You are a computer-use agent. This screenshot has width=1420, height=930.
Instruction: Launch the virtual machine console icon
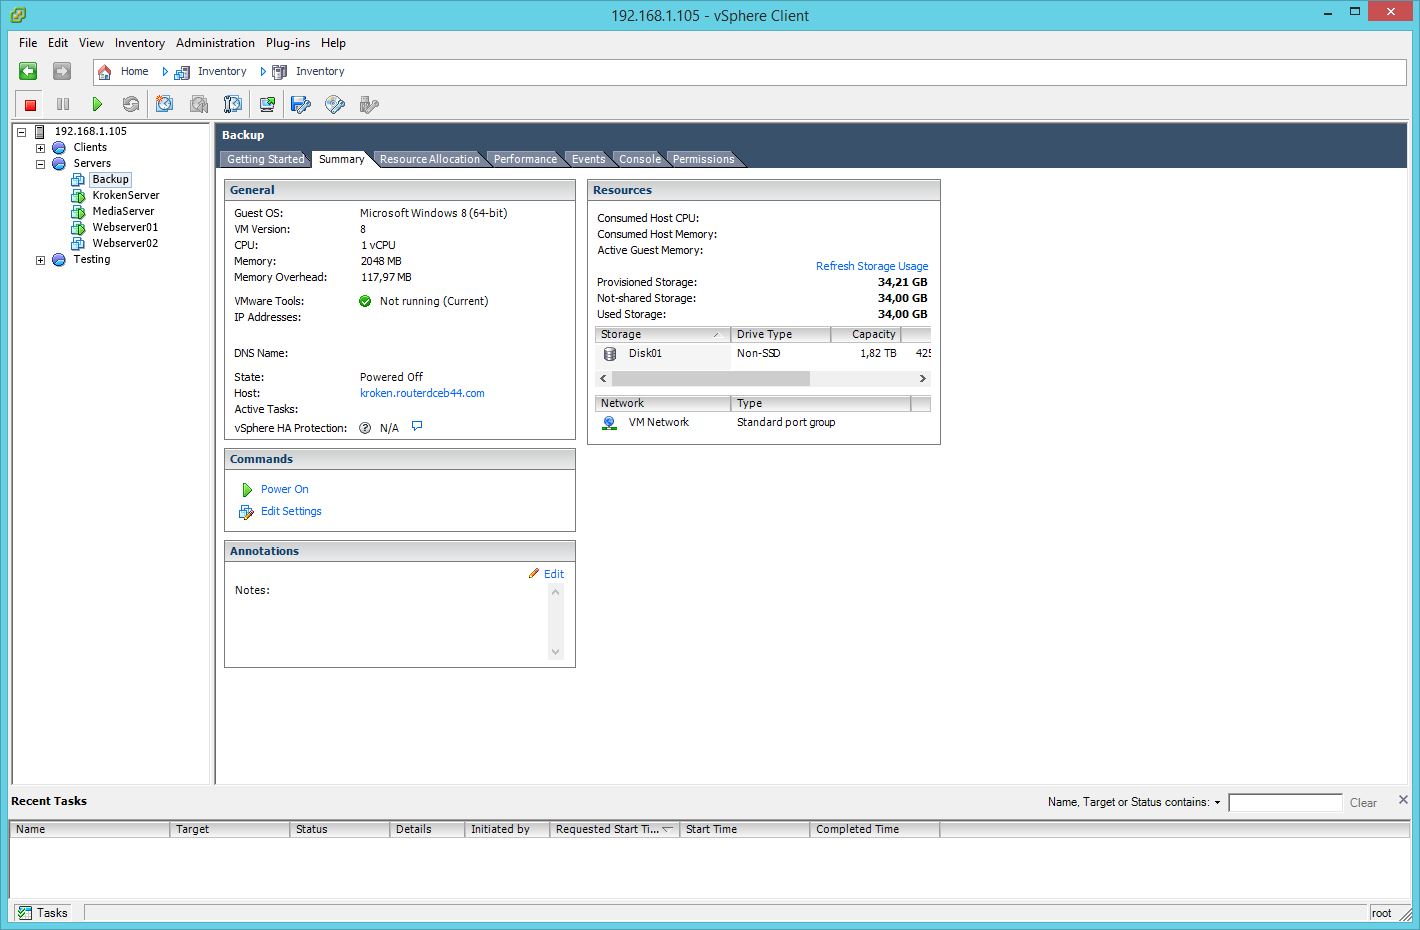tap(267, 104)
